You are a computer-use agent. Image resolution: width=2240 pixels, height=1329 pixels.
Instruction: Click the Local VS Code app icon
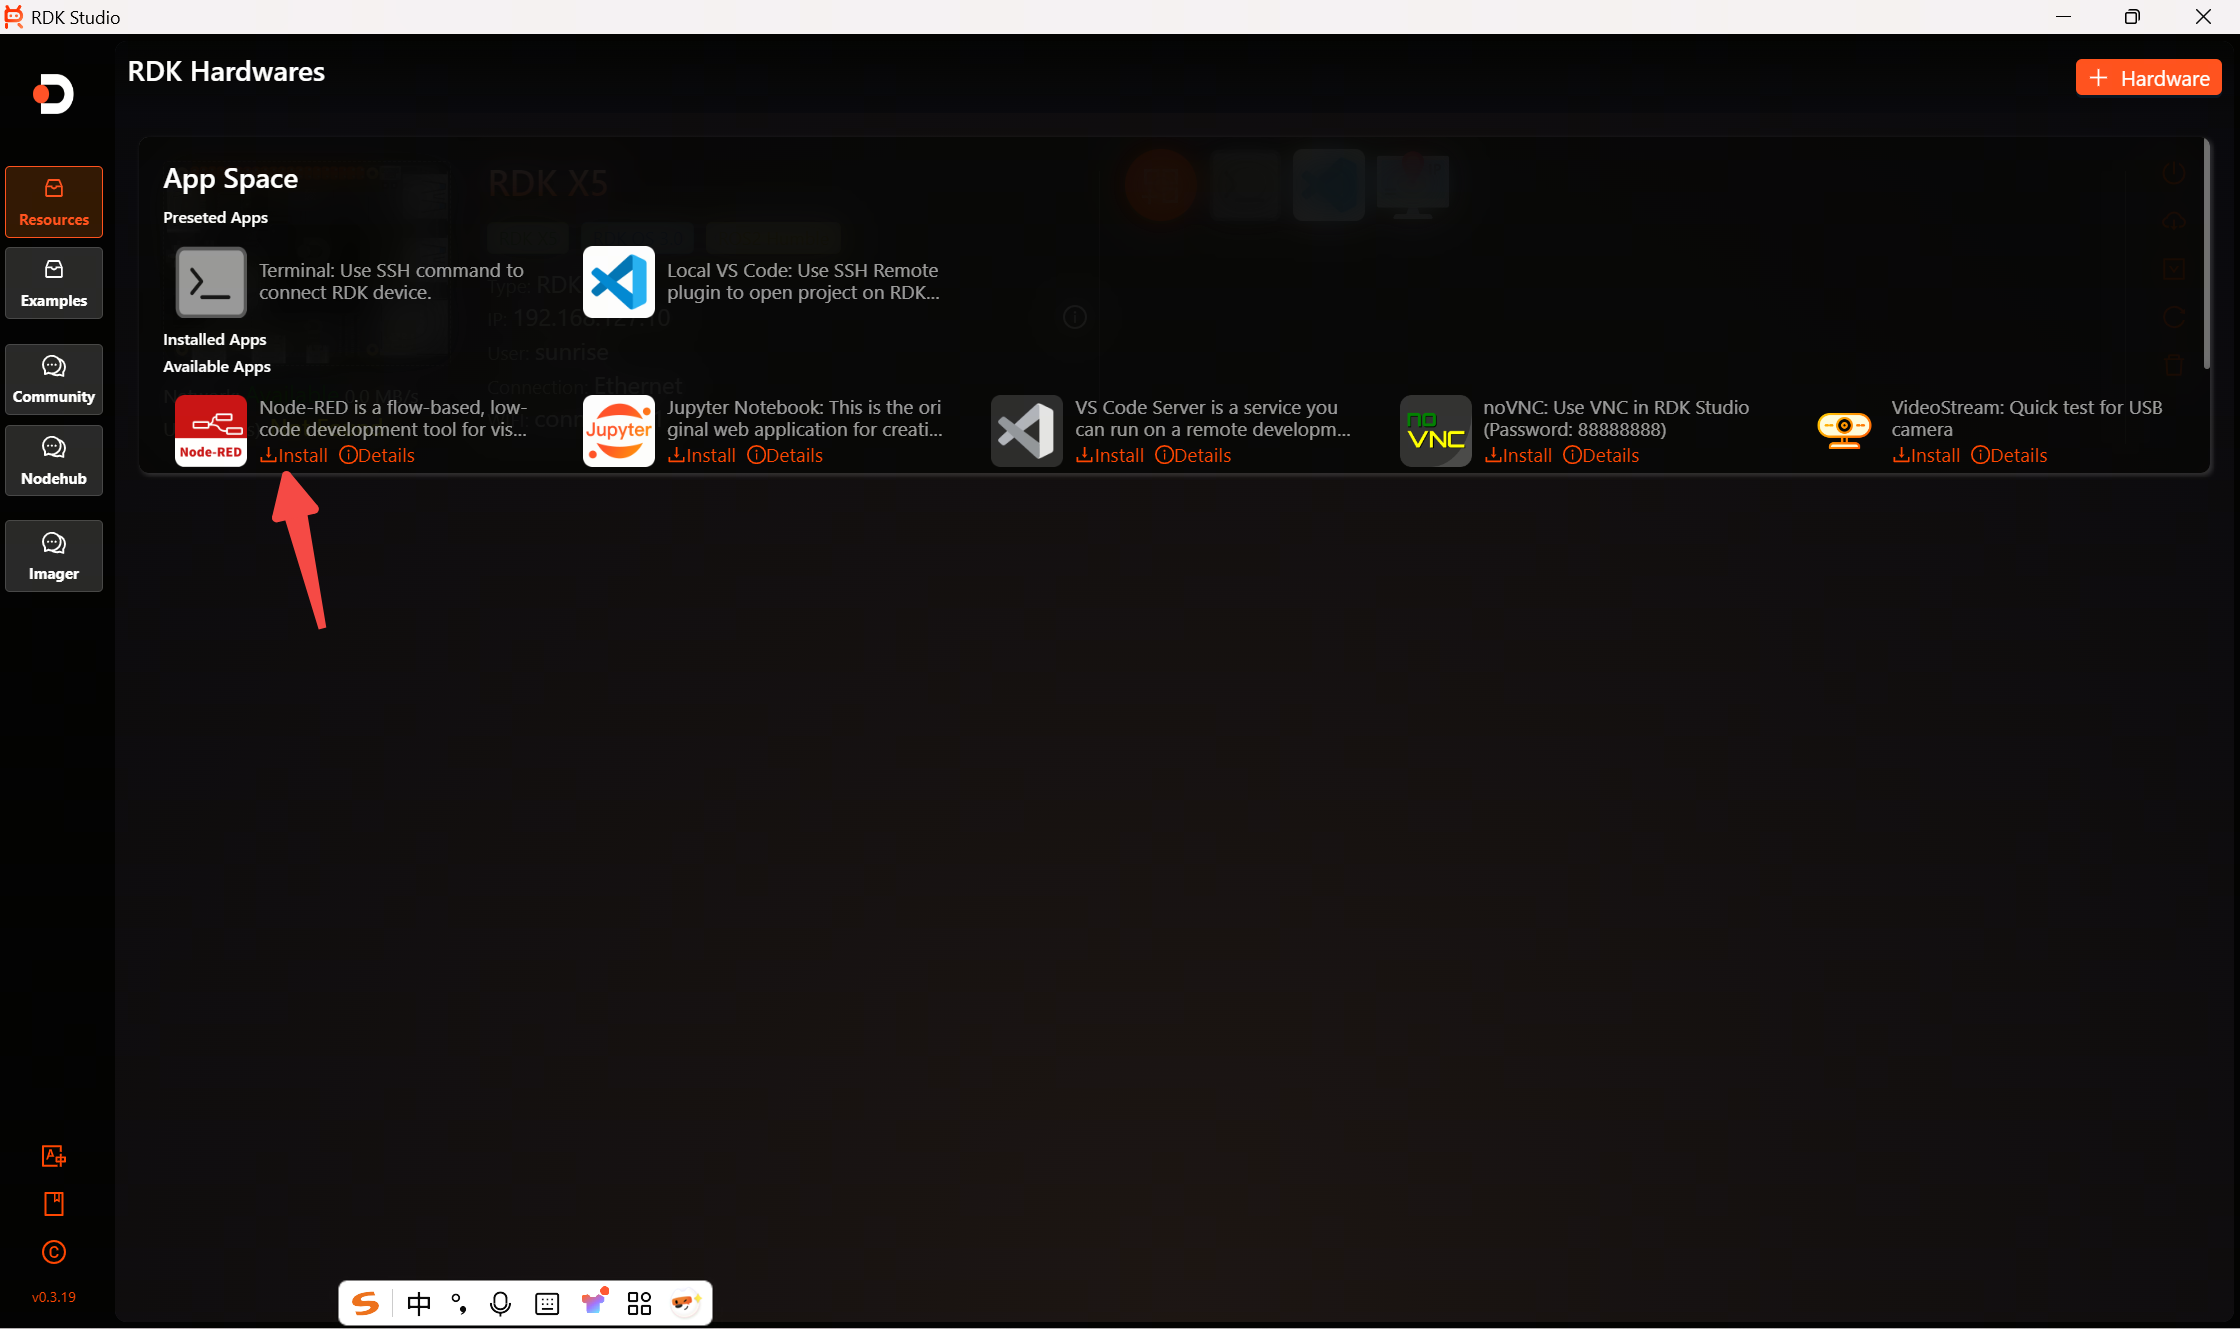pos(618,282)
